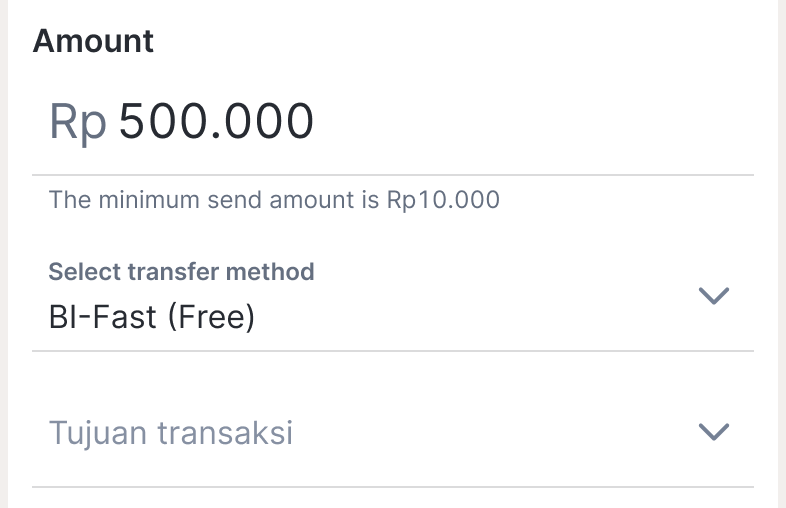Click empty space right of 500.000
This screenshot has height=508, width=786.
530,123
